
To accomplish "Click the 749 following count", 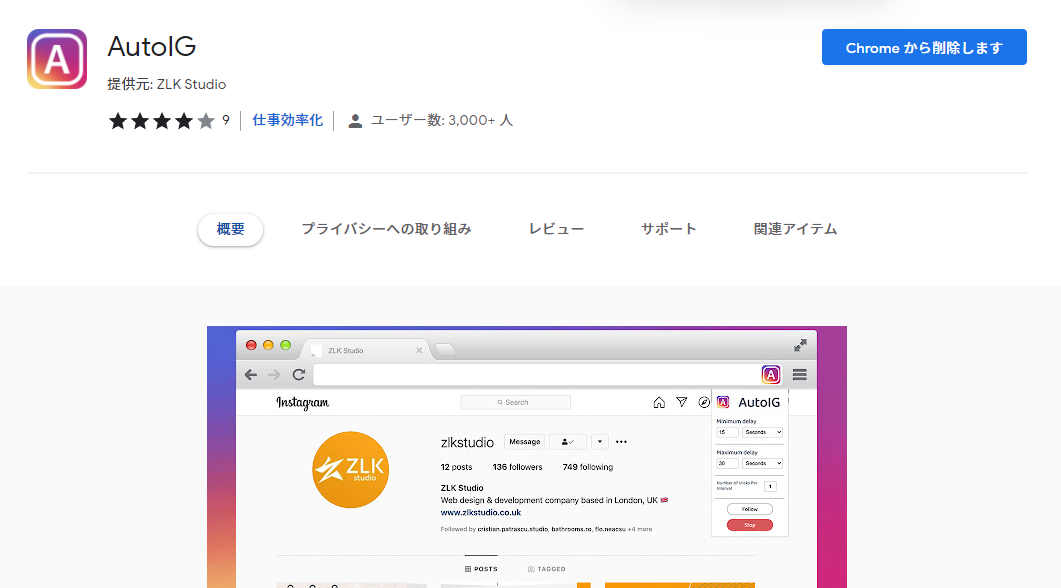I will [587, 467].
